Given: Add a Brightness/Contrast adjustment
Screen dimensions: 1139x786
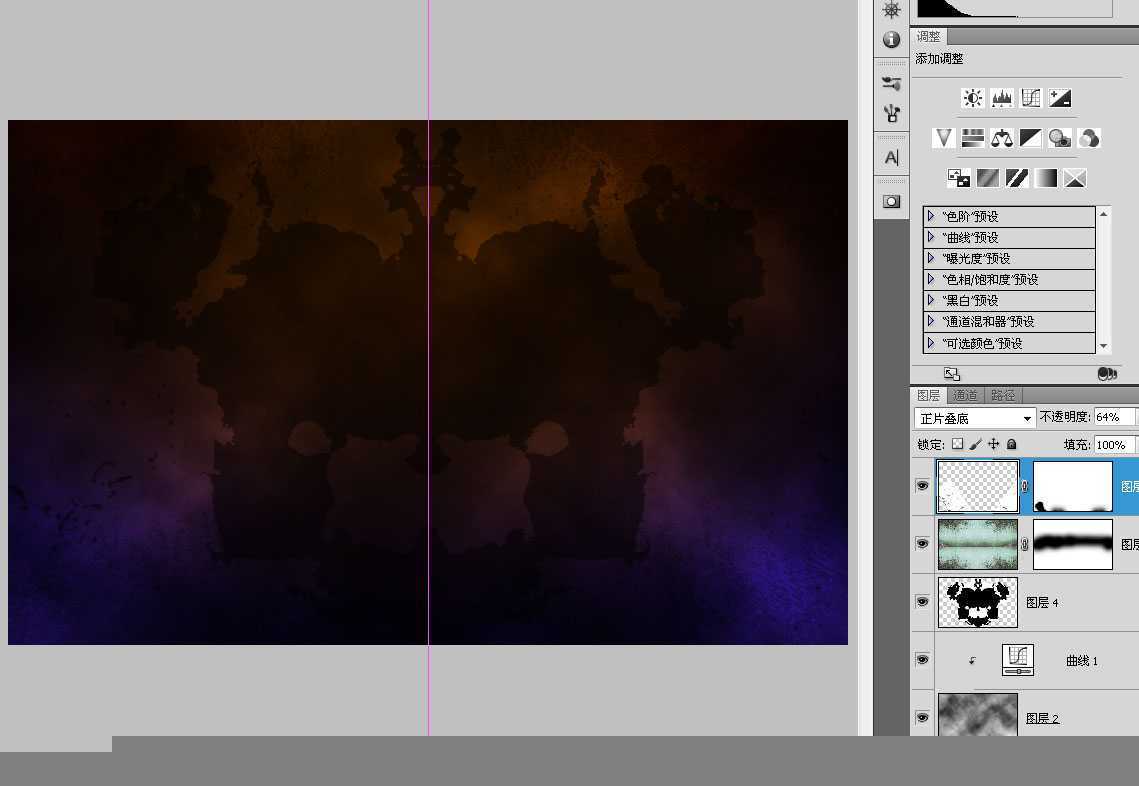Looking at the screenshot, I should 973,98.
